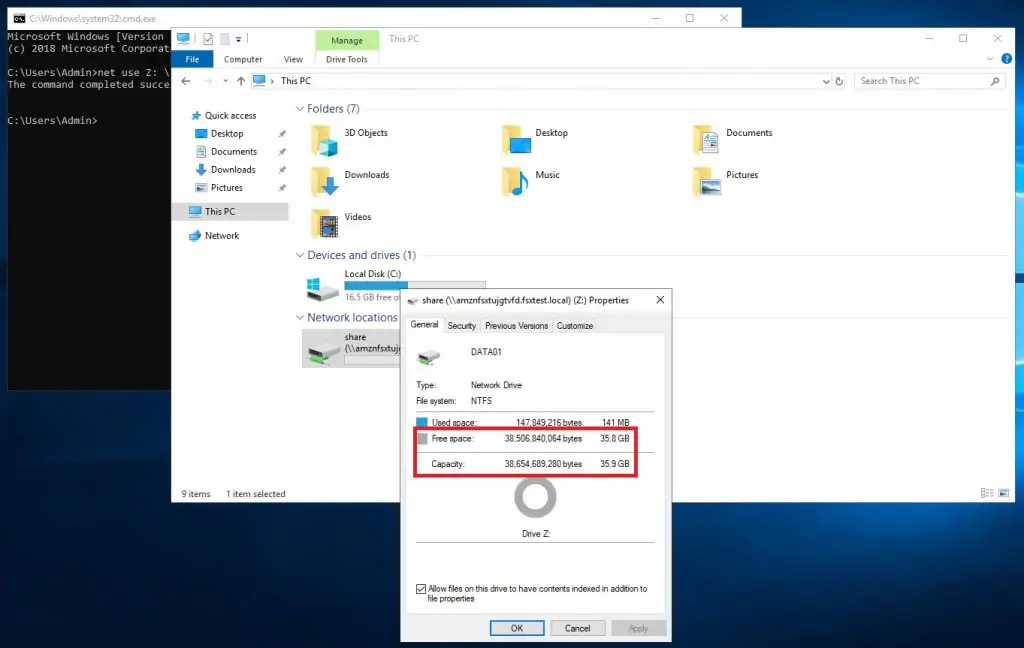Collapse the Folders (7) group
This screenshot has width=1024, height=648.
point(300,108)
